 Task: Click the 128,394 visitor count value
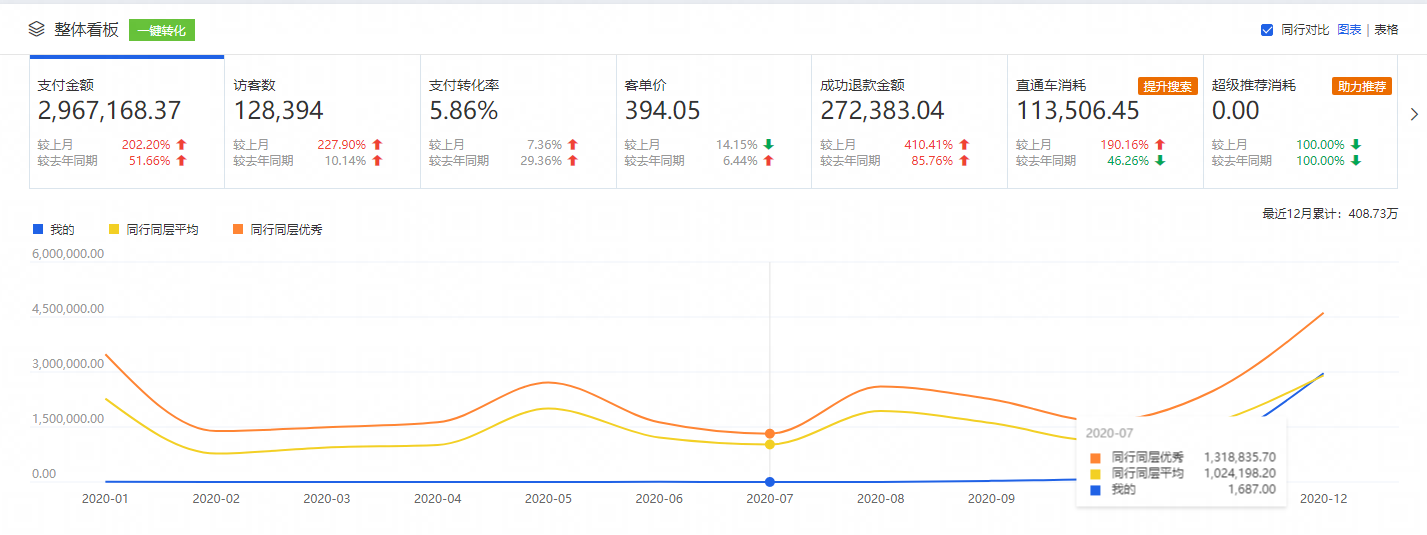(x=278, y=110)
